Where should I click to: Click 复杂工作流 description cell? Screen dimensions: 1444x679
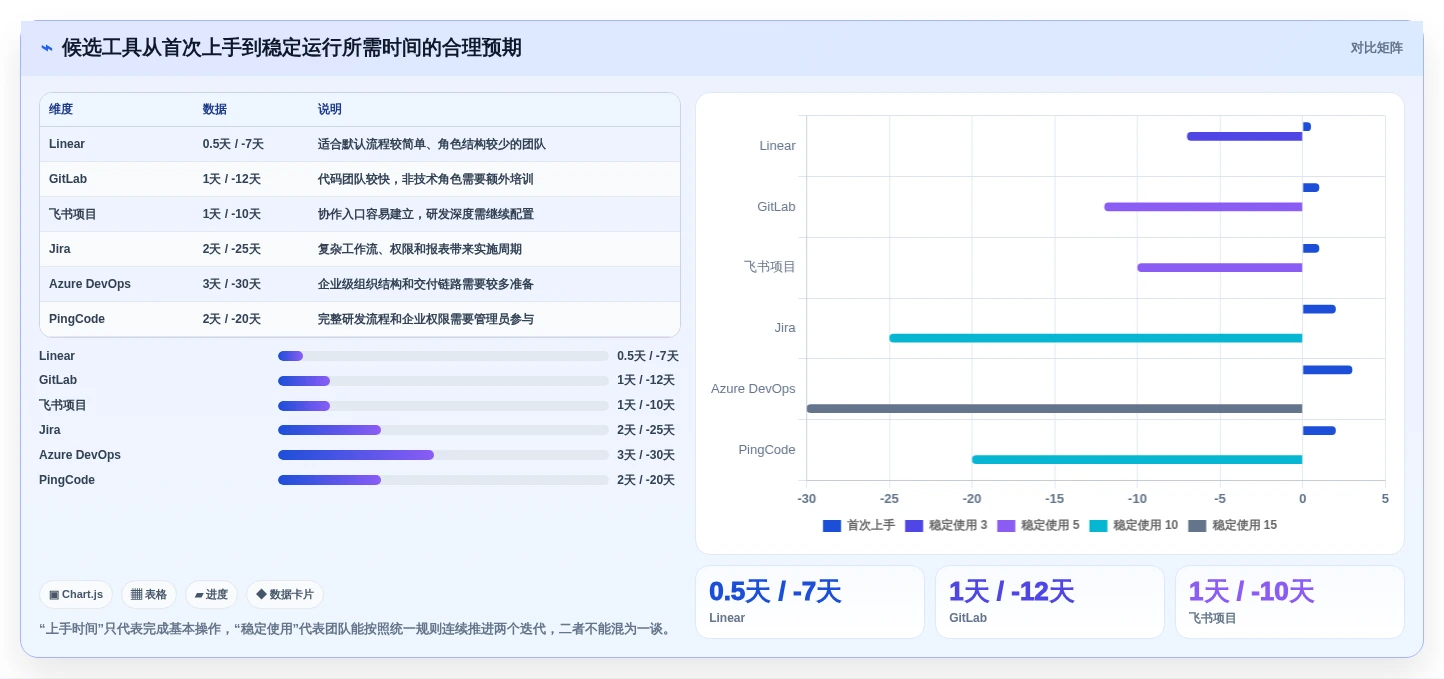tap(420, 249)
